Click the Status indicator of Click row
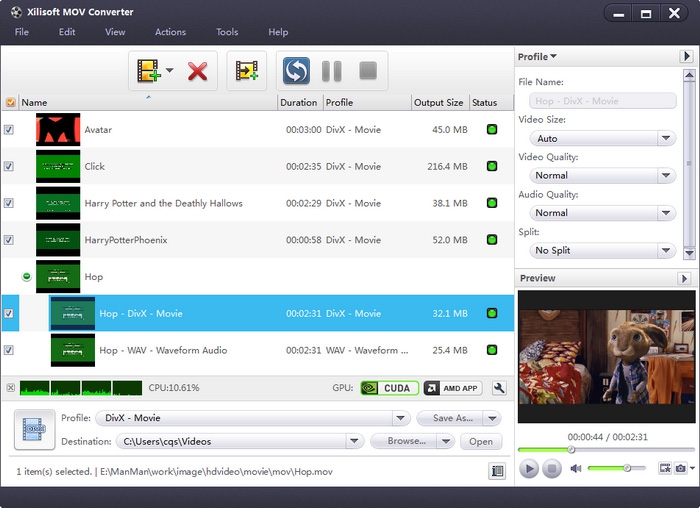The image size is (700, 508). tap(492, 166)
